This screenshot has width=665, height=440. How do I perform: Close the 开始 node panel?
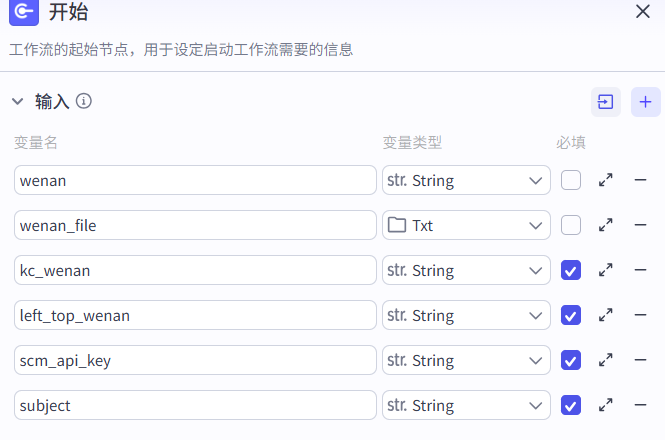[643, 12]
